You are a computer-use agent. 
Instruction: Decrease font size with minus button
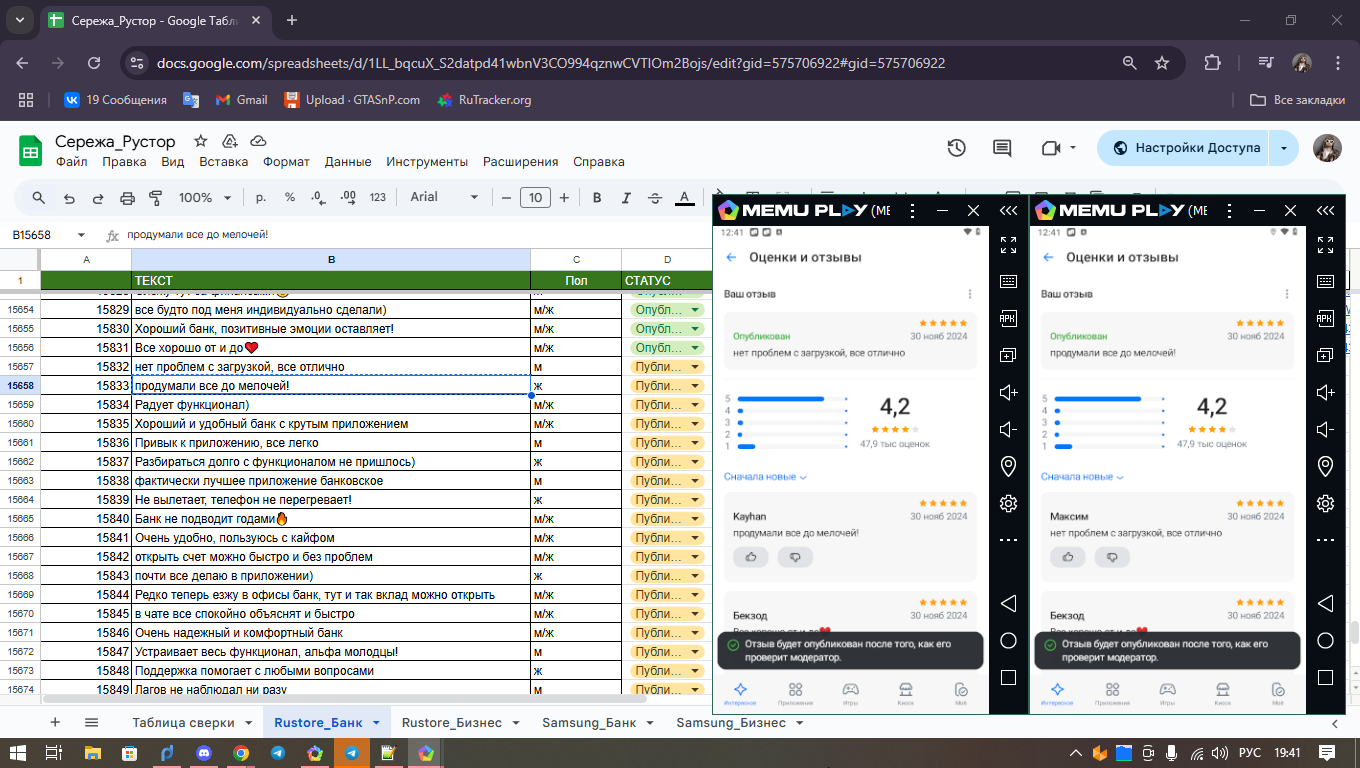point(506,197)
